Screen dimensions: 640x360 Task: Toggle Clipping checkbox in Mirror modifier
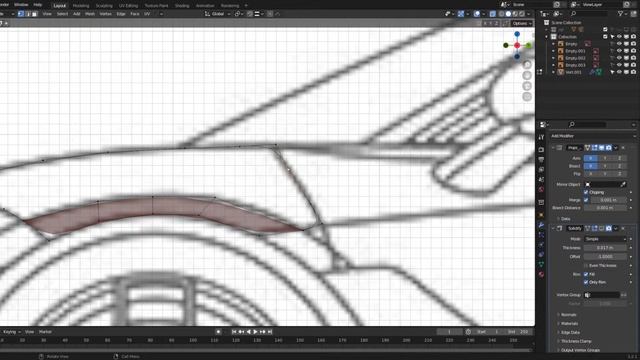pyautogui.click(x=586, y=192)
